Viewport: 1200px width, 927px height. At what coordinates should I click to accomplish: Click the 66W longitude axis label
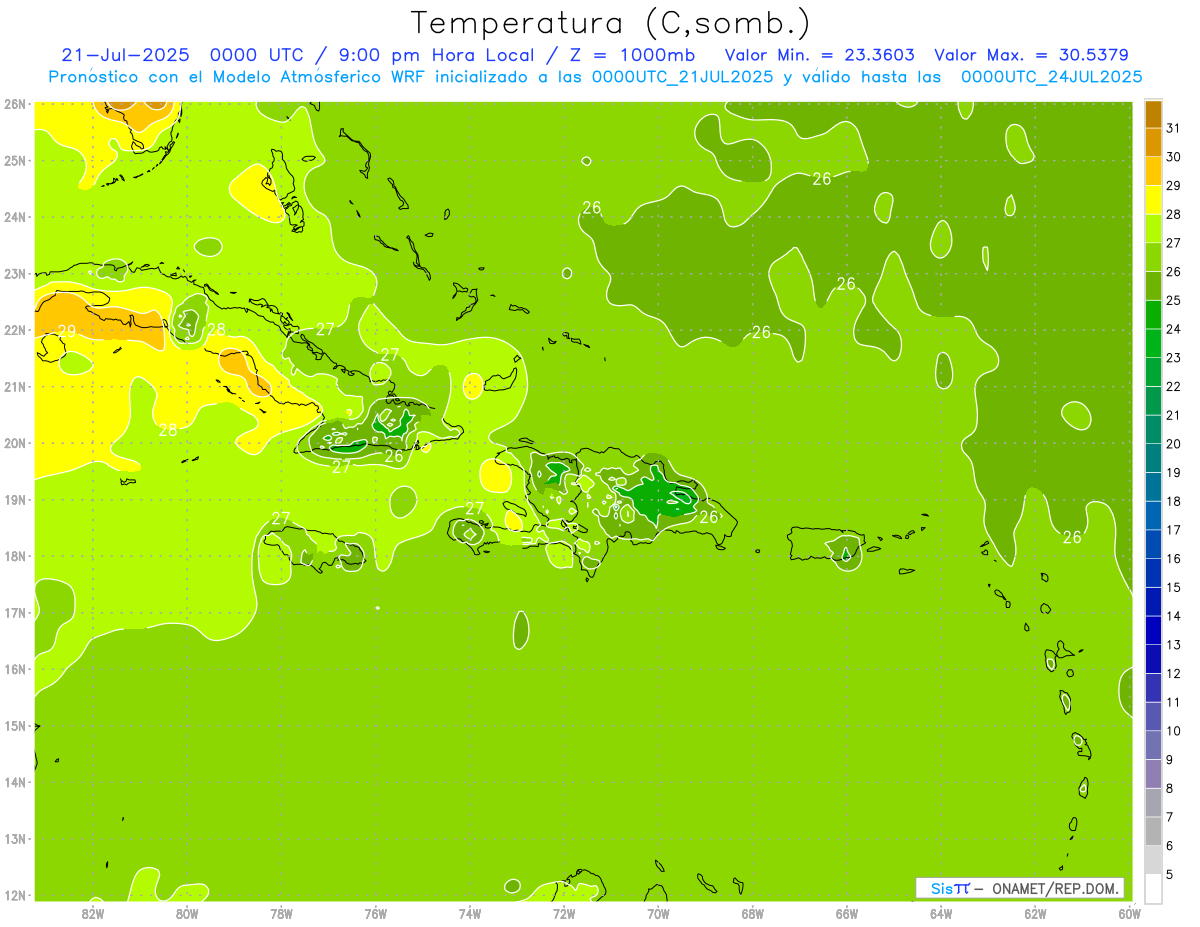(x=847, y=913)
